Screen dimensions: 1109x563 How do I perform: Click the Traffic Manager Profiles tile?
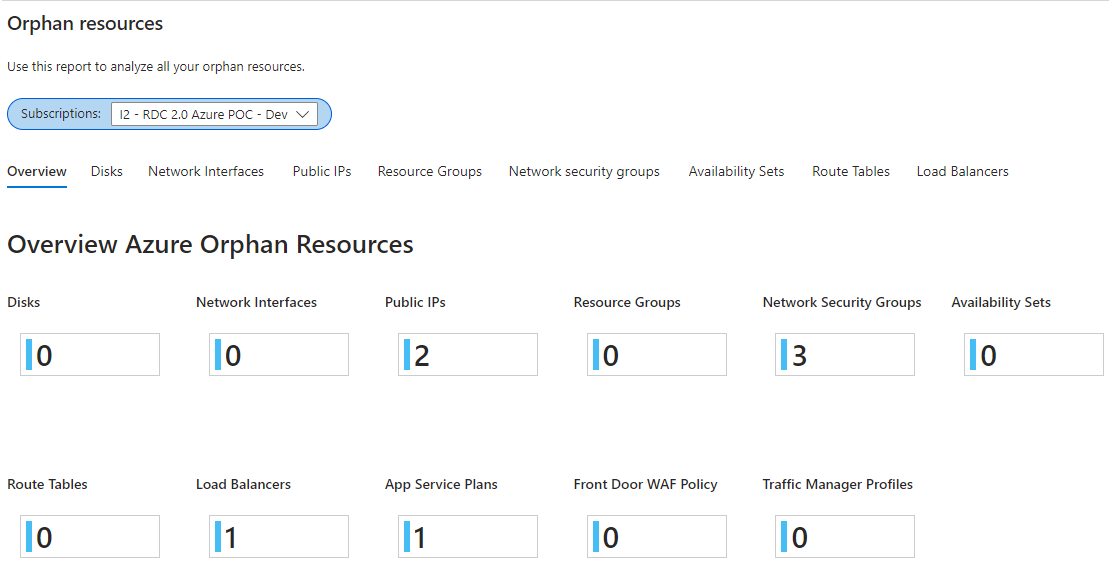pos(844,537)
